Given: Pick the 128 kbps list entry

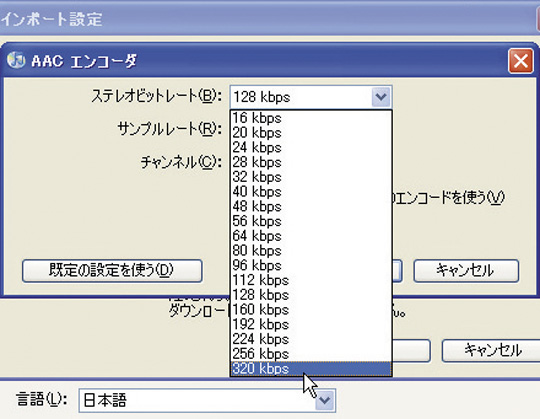Looking at the screenshot, I should coord(311,295).
